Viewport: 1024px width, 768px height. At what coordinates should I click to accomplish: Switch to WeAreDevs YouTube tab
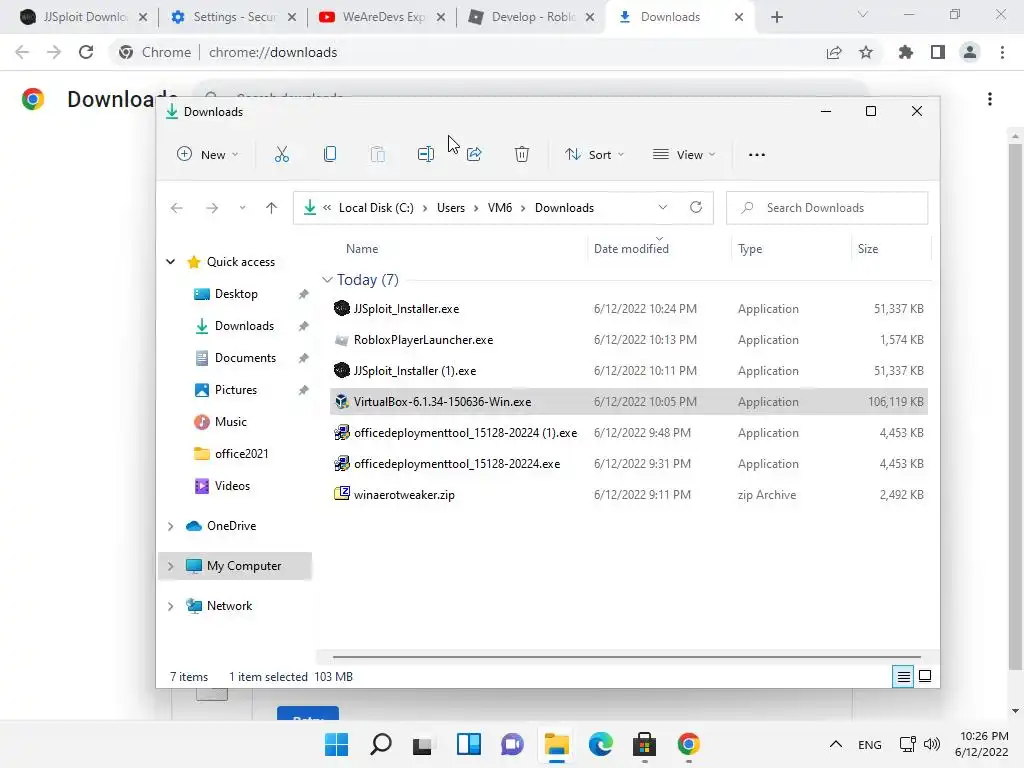382,17
